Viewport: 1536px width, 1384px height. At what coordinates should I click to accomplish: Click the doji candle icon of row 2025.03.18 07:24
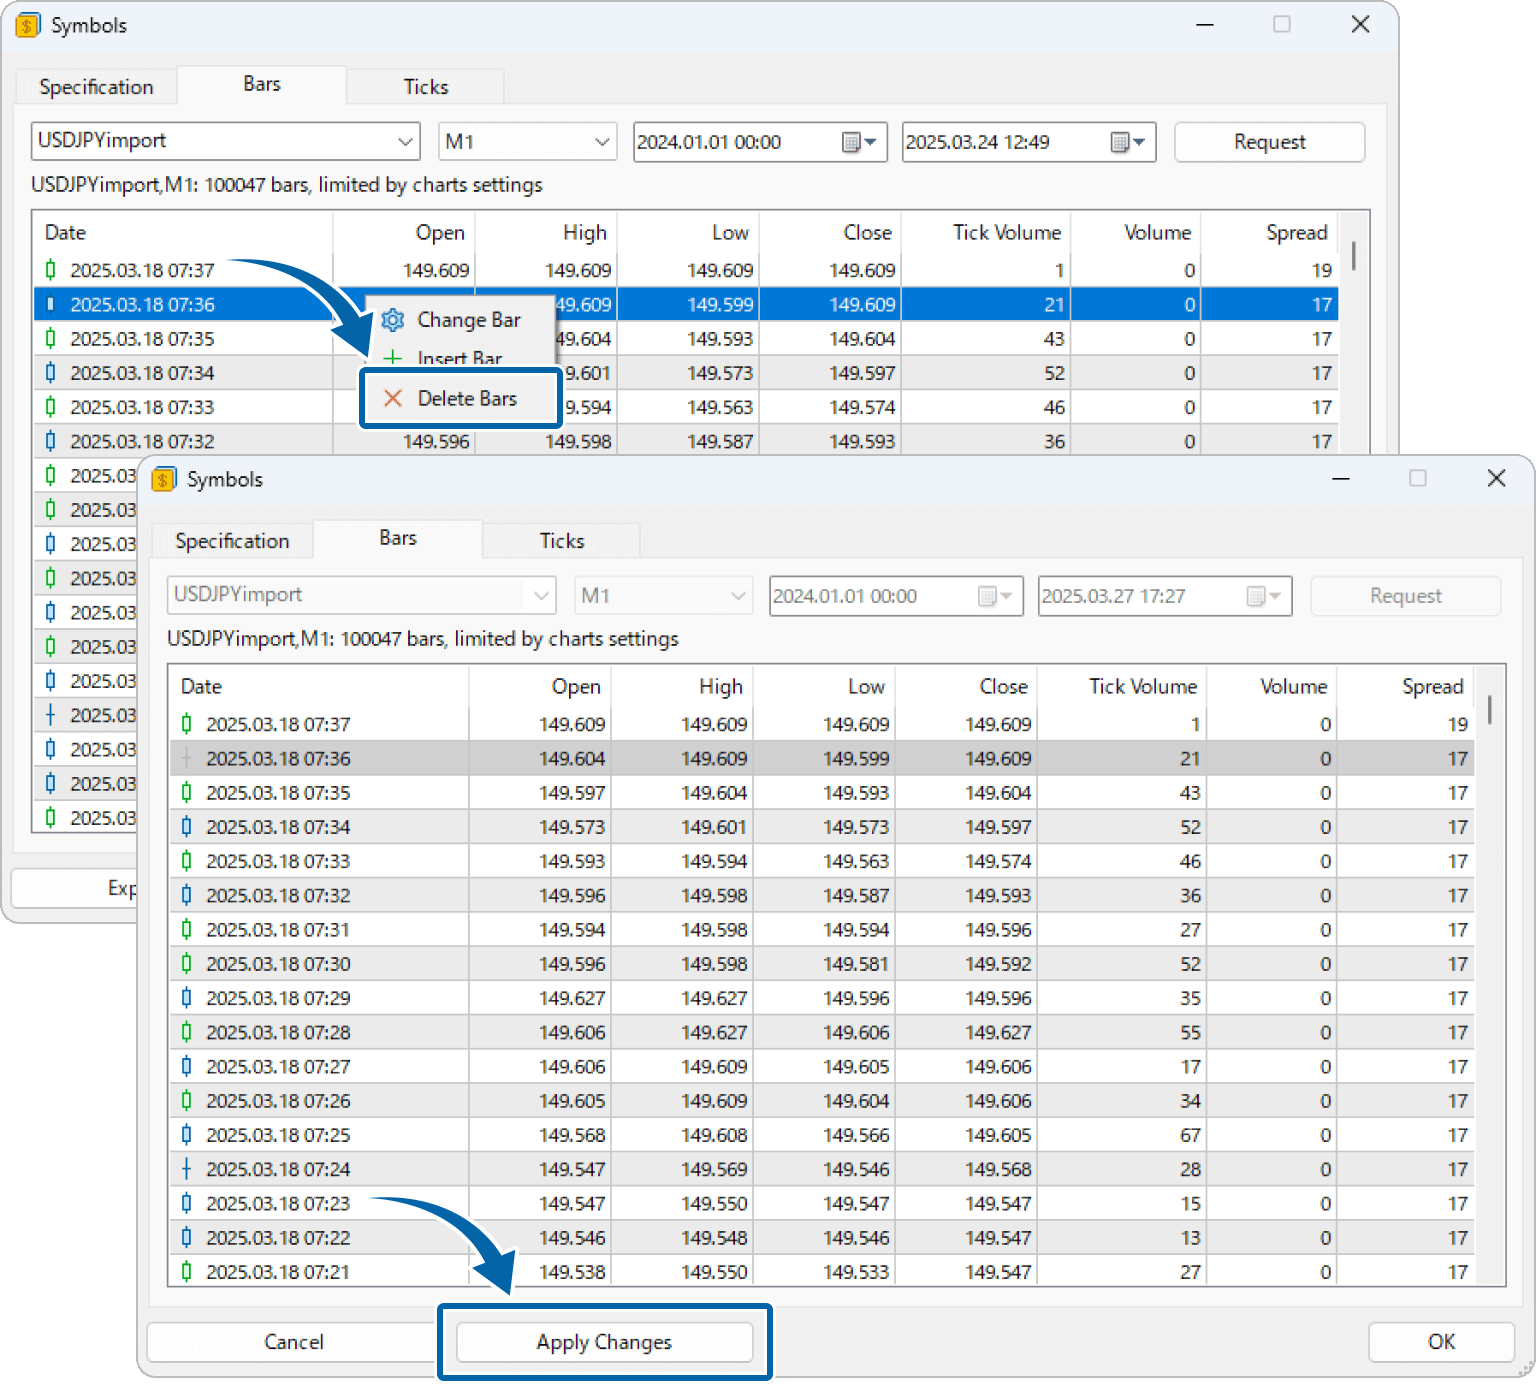(186, 1169)
